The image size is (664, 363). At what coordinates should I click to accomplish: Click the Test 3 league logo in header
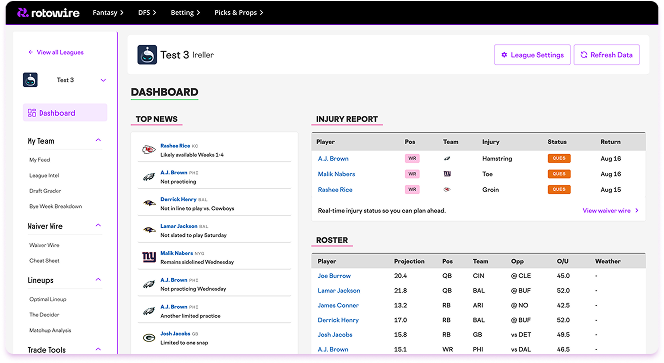click(147, 55)
